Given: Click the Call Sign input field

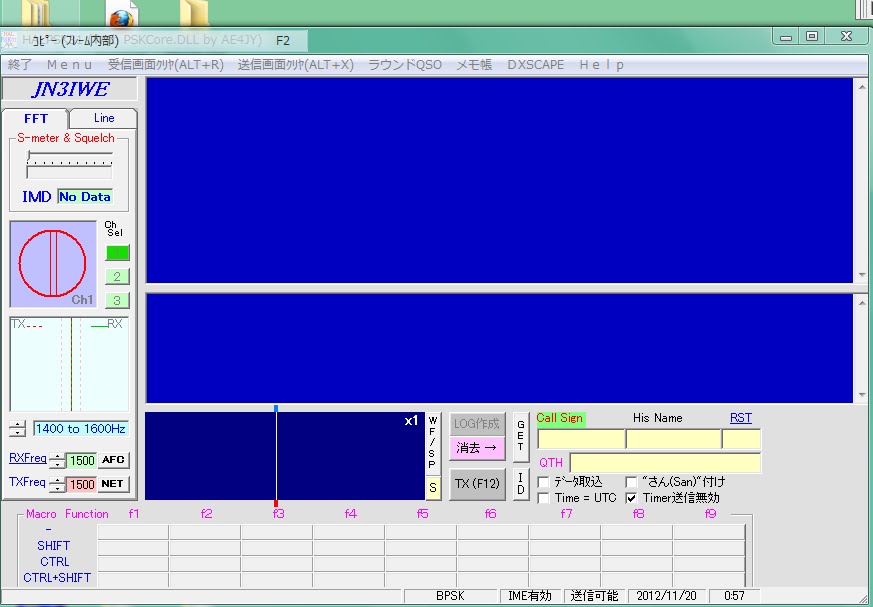Looking at the screenshot, I should pyautogui.click(x=581, y=439).
